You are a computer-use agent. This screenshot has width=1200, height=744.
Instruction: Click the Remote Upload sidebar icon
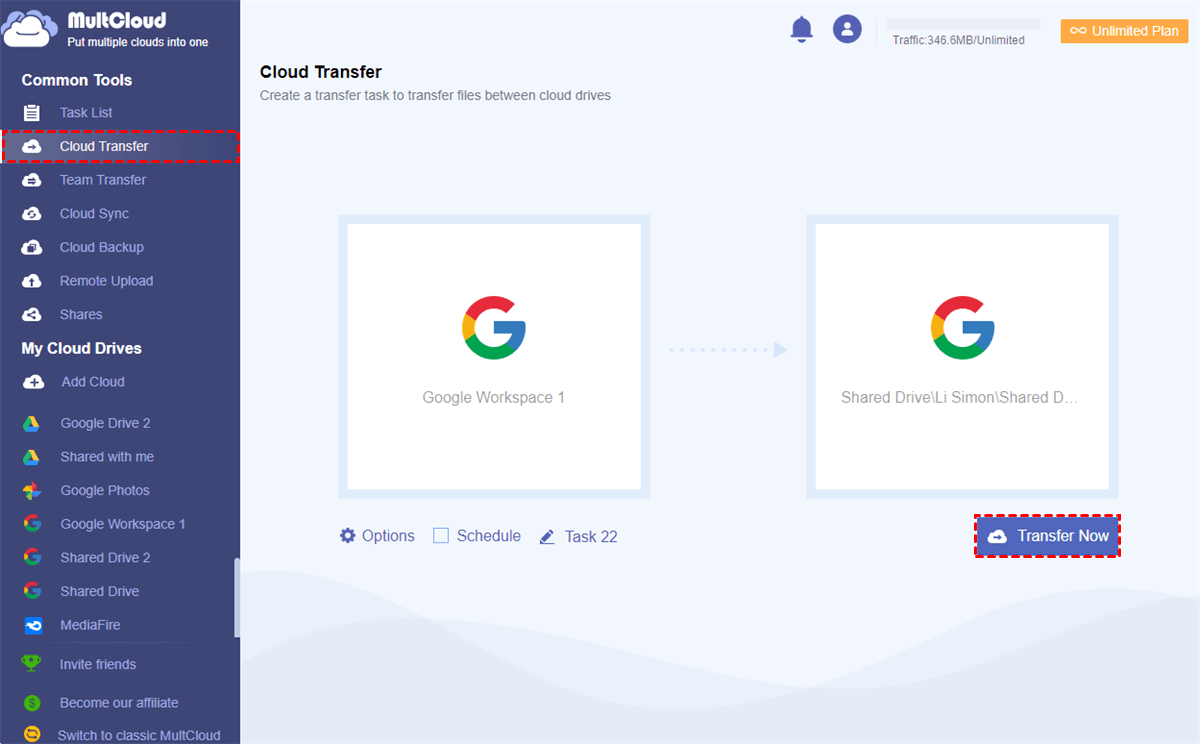(32, 281)
